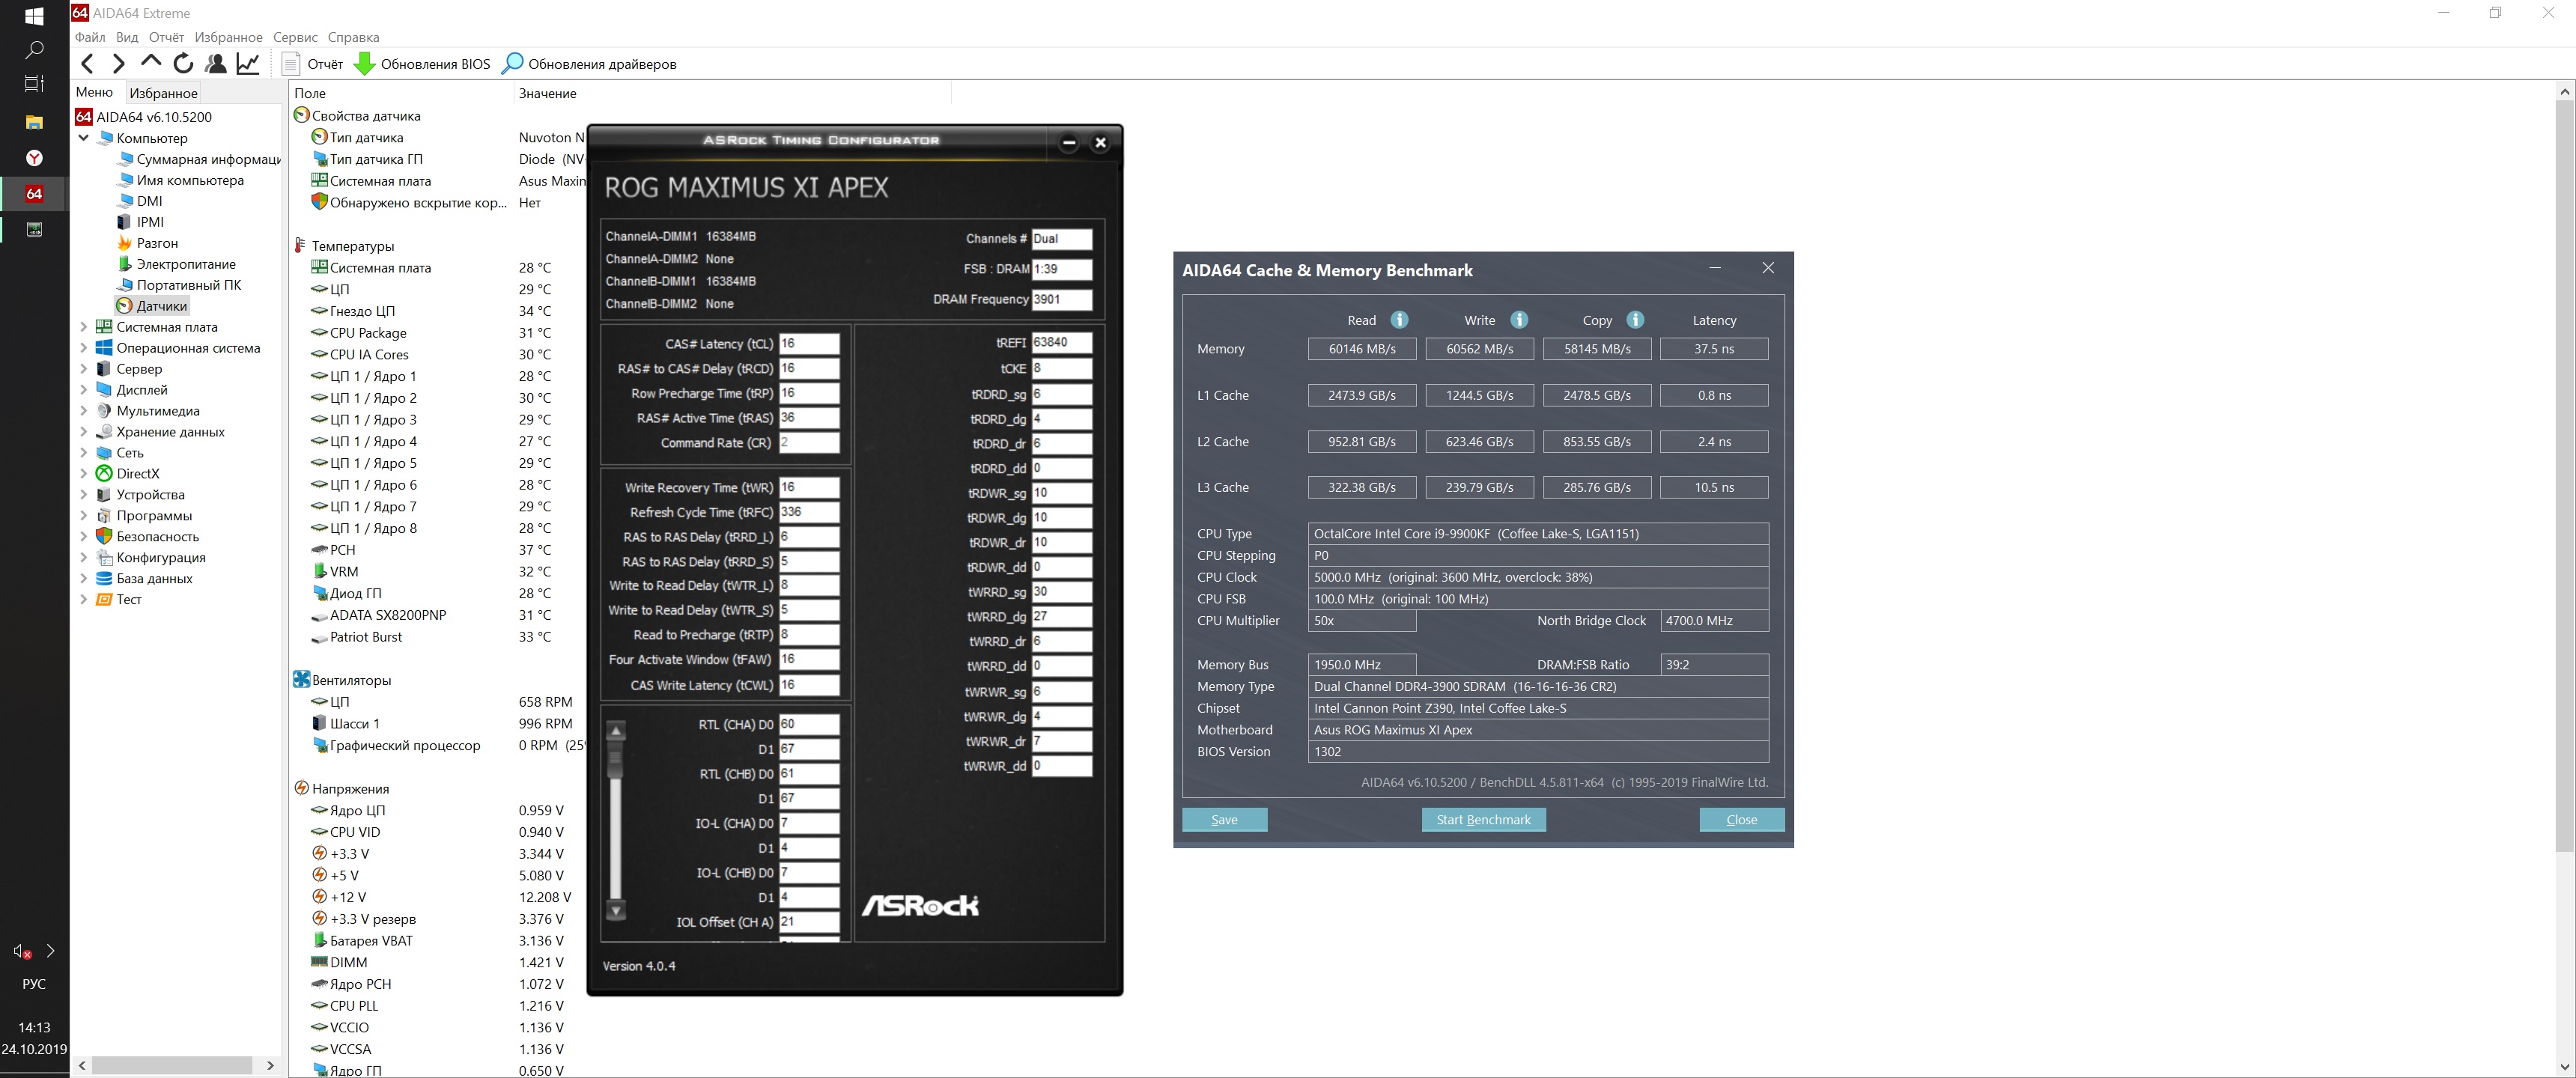
Task: Click the CAS# Latency tCL field
Action: (x=808, y=343)
